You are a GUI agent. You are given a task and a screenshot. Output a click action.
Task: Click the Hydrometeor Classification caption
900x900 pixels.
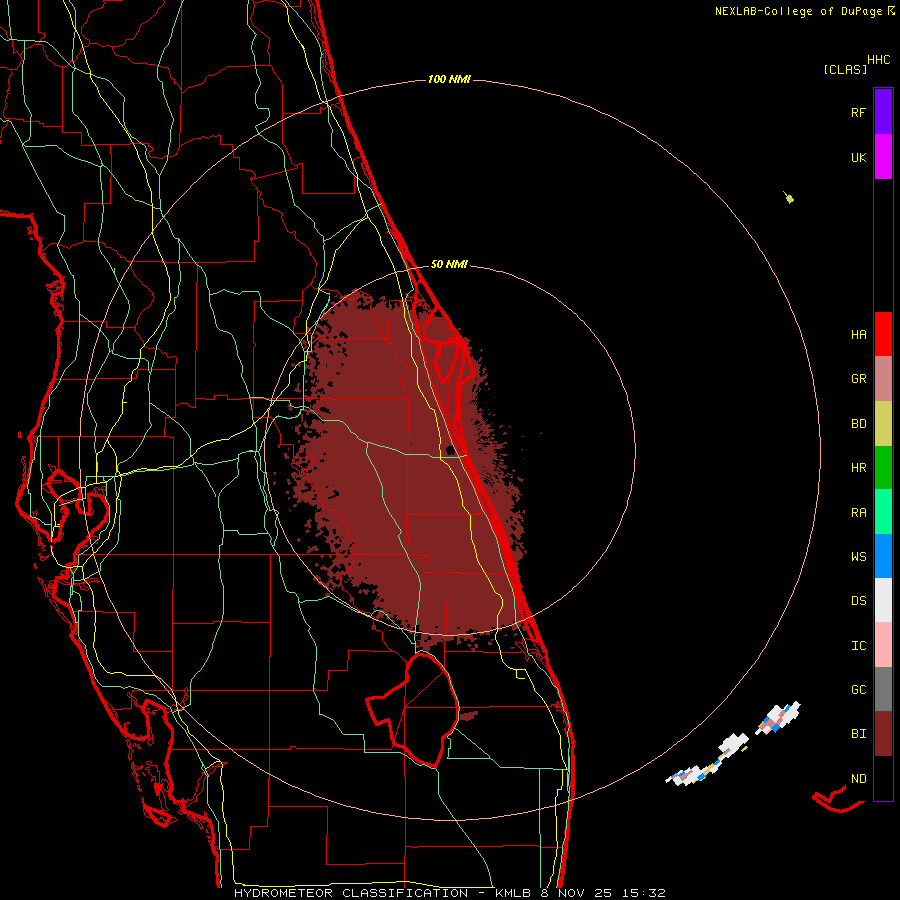tap(351, 893)
